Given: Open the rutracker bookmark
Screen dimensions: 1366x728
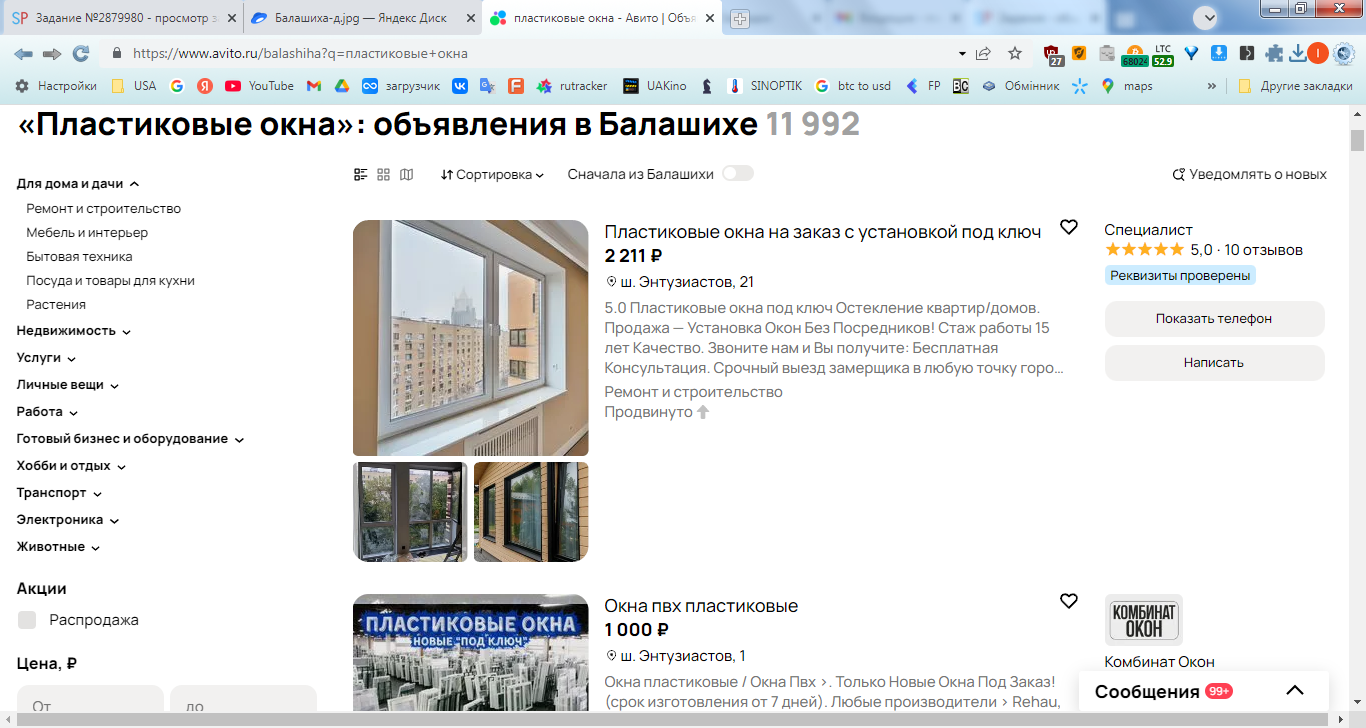Looking at the screenshot, I should tap(572, 86).
